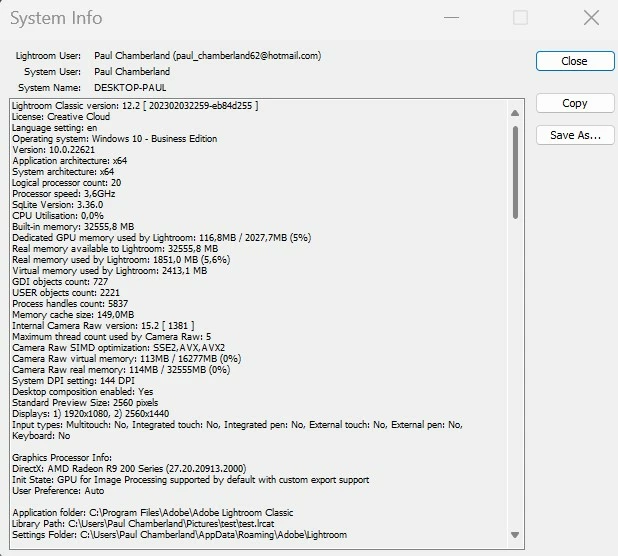Click the Virtual memory used by Lightroom line

coord(110,271)
